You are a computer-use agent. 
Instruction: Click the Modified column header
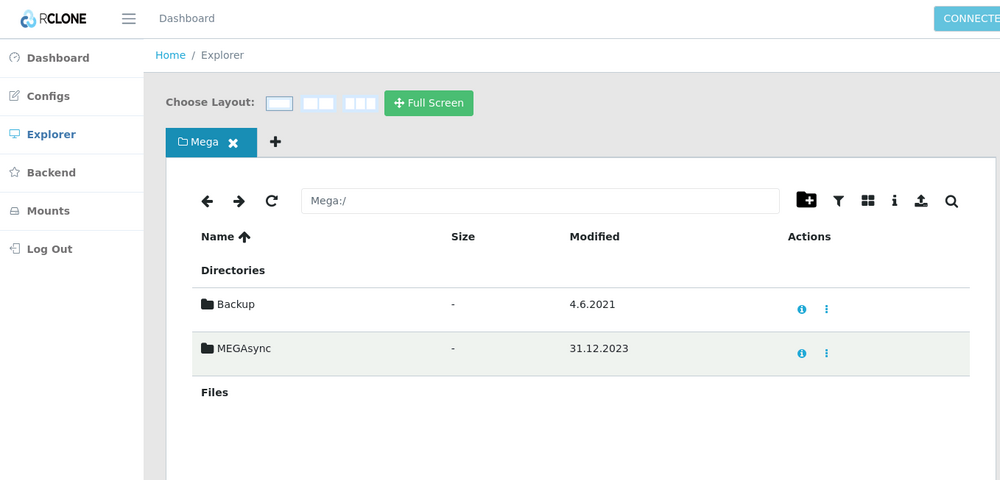click(594, 236)
